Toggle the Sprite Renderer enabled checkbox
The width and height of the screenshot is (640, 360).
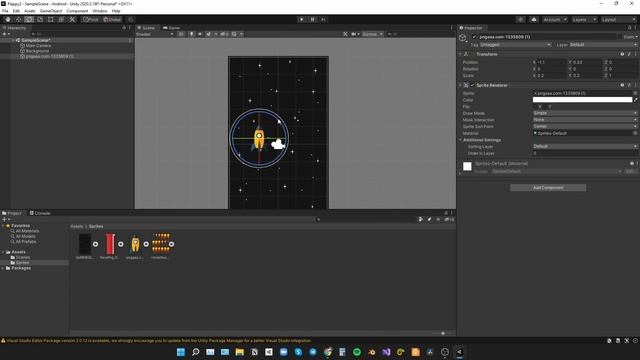[473, 85]
